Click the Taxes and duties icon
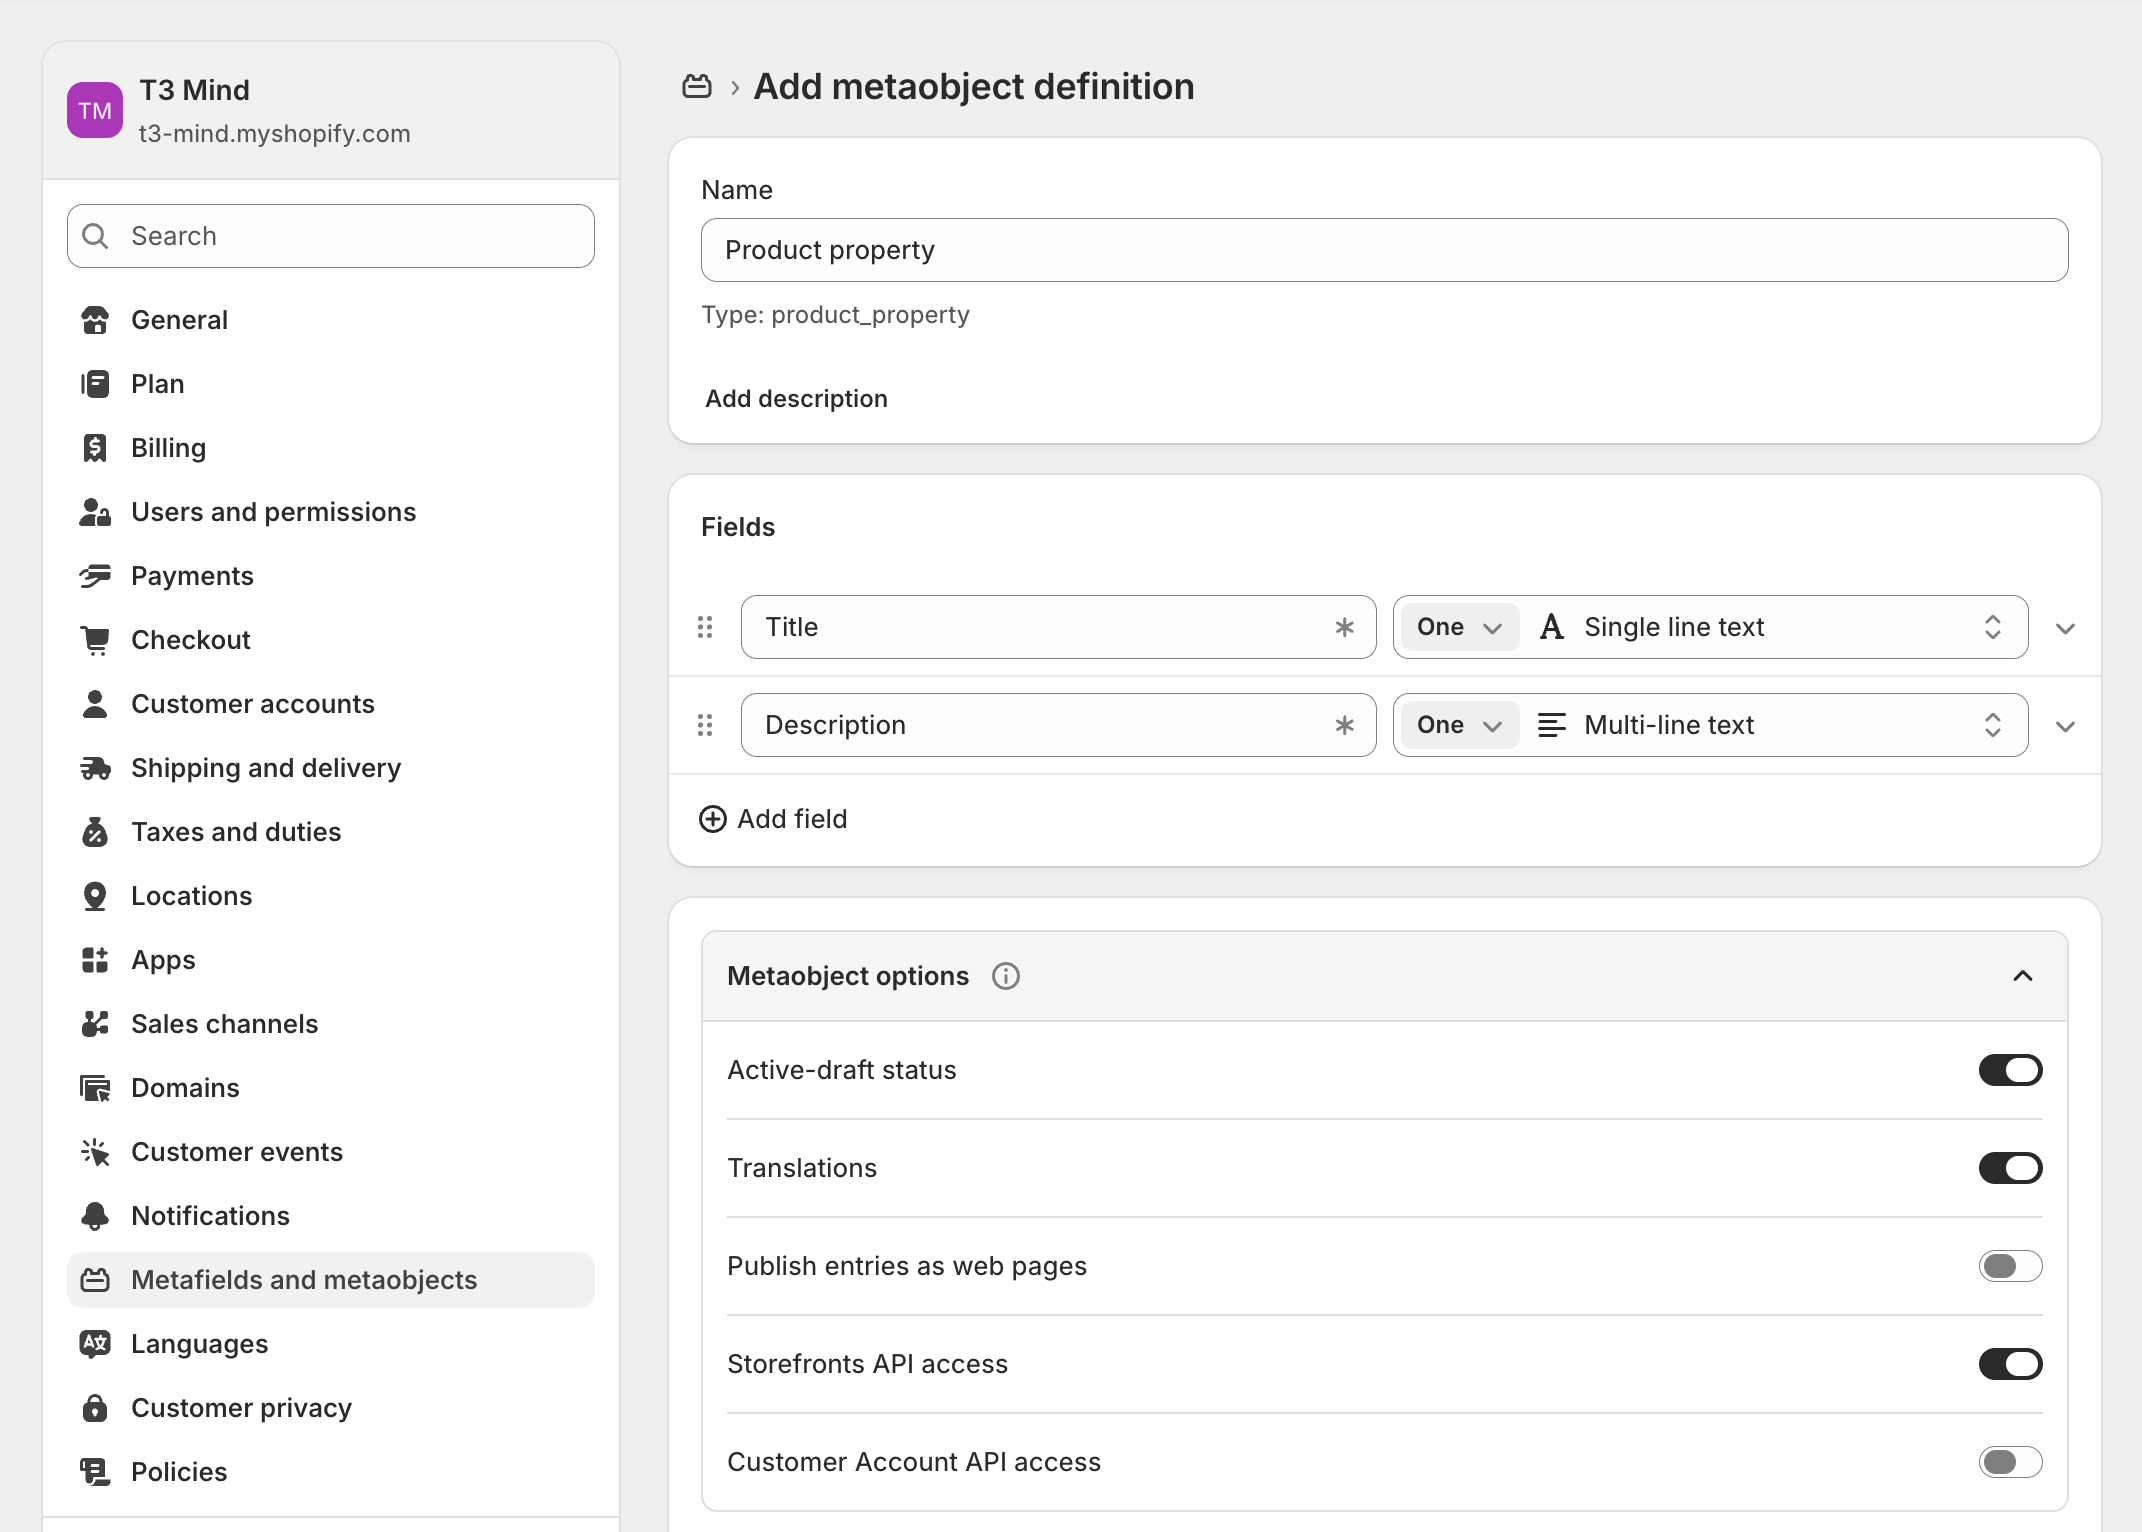Image resolution: width=2142 pixels, height=1532 pixels. pos(95,832)
